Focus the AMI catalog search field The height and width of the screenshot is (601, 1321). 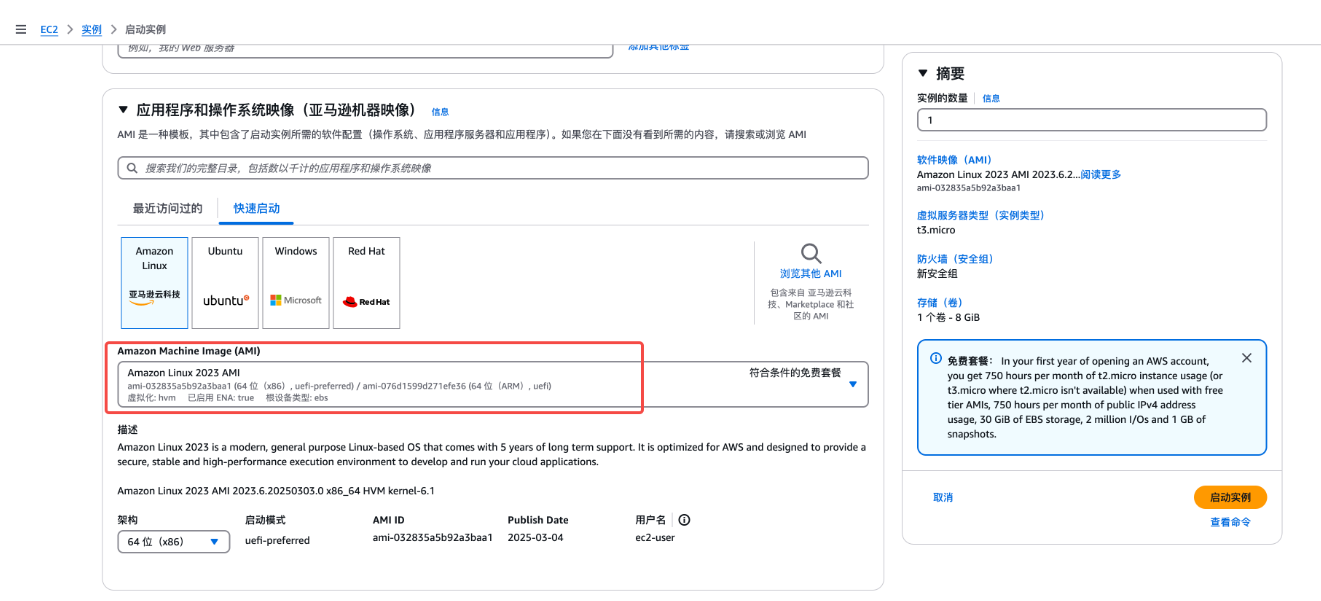(492, 168)
